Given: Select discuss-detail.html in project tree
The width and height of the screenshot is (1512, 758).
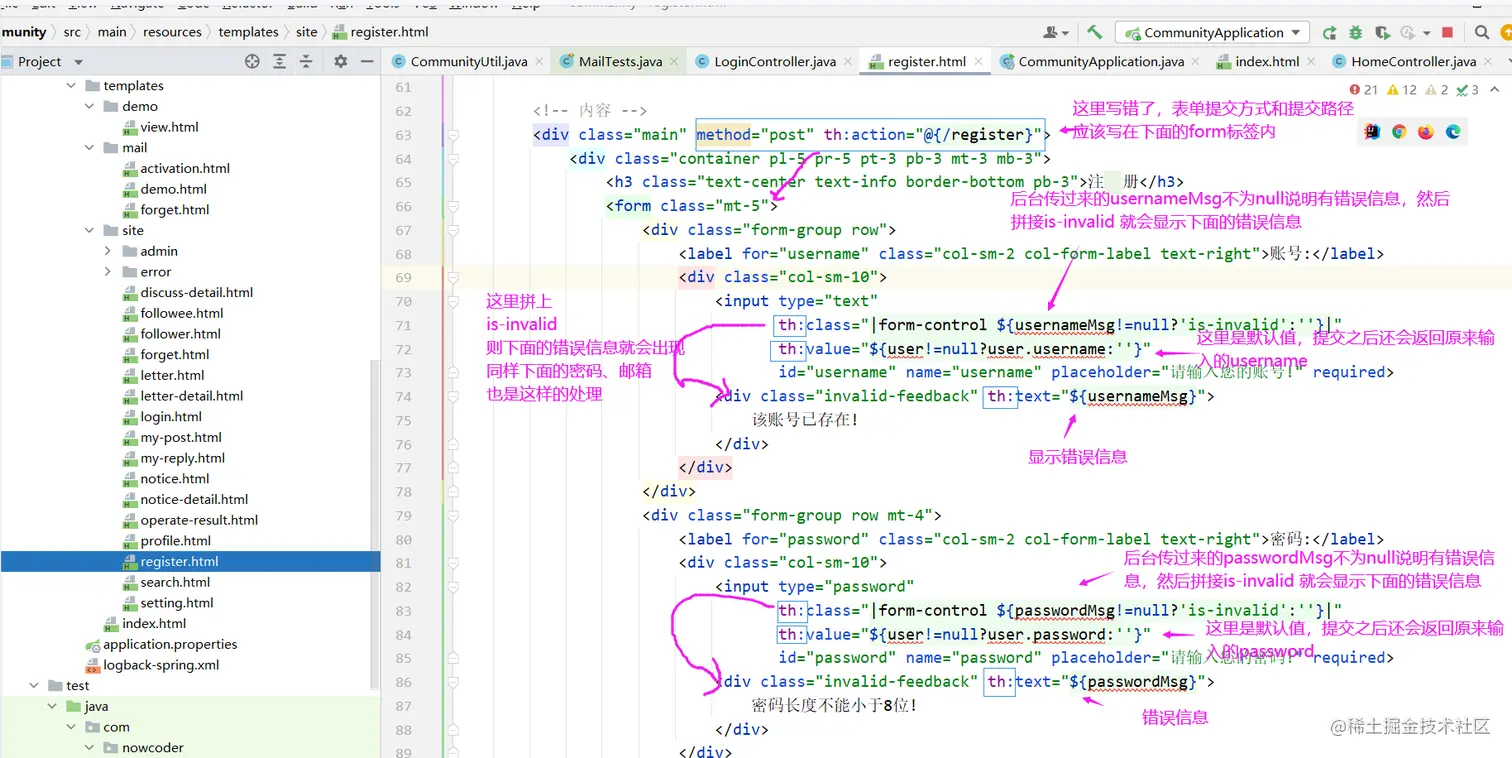Looking at the screenshot, I should 197,292.
